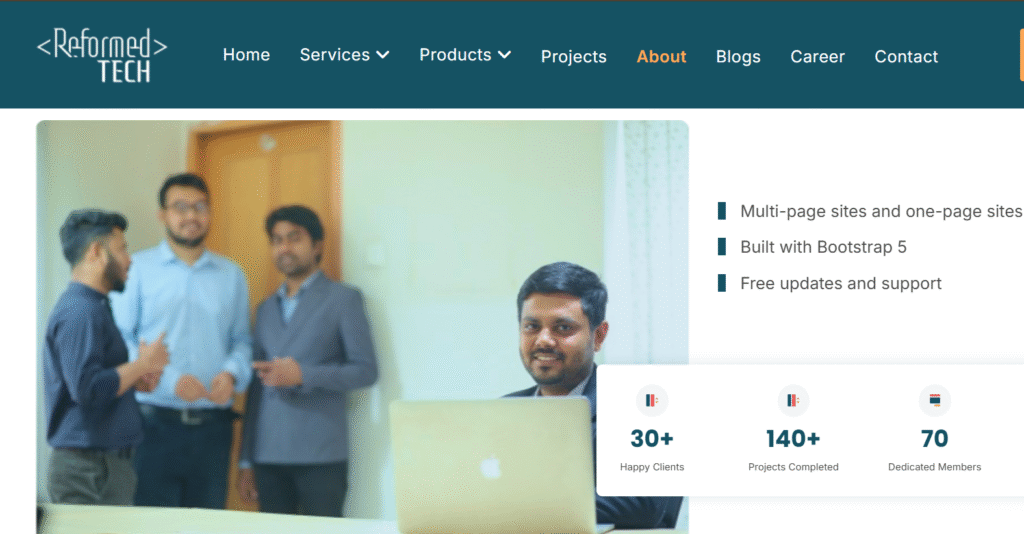Screen dimensions: 1024x534
Task: Expand the Products dropdown chevron
Action: point(504,55)
